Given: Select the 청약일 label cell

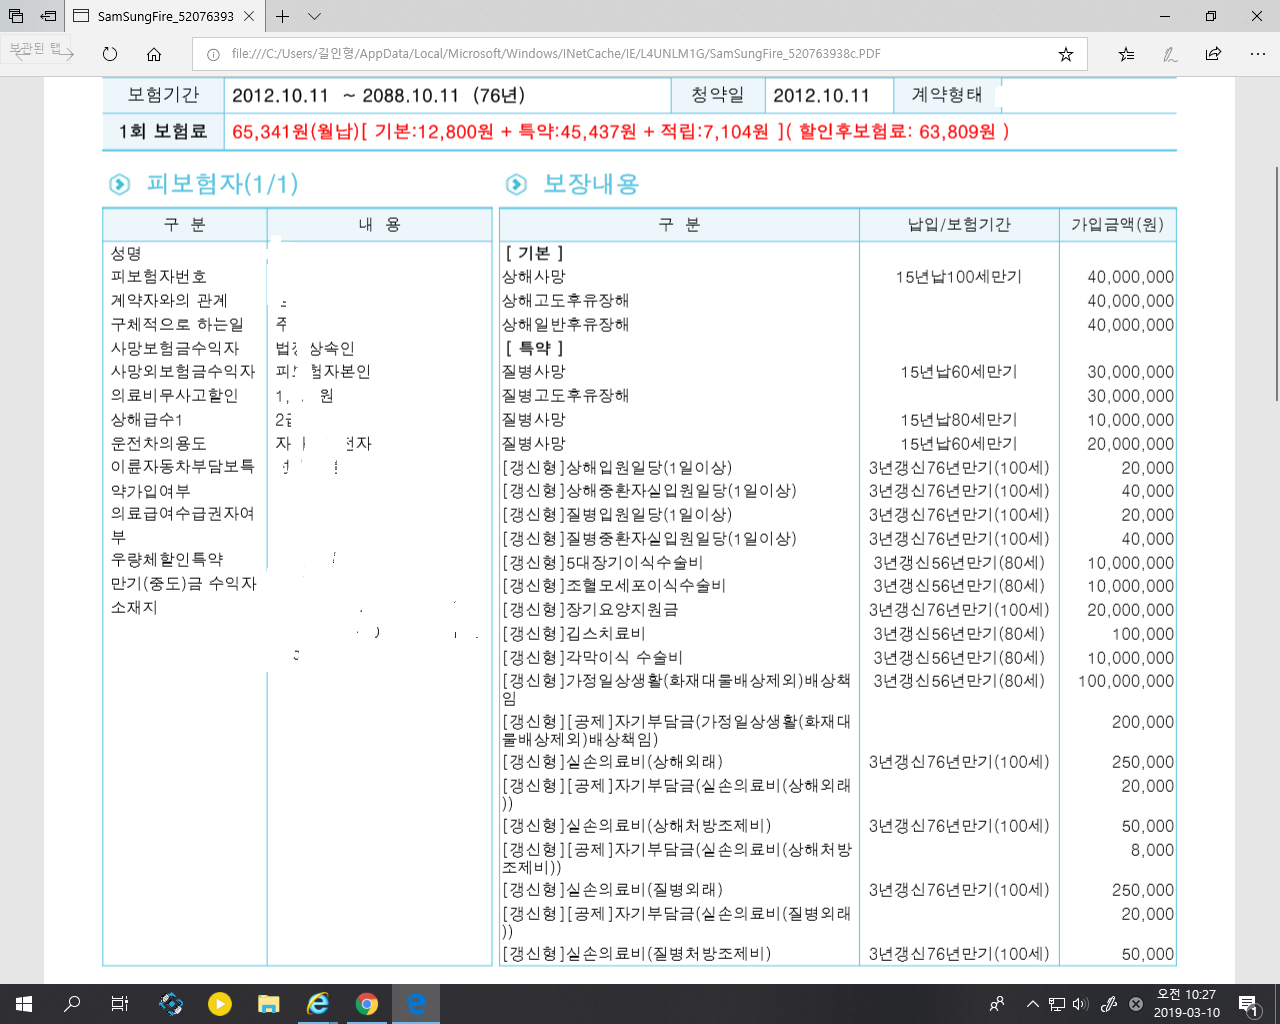Looking at the screenshot, I should pyautogui.click(x=718, y=95).
